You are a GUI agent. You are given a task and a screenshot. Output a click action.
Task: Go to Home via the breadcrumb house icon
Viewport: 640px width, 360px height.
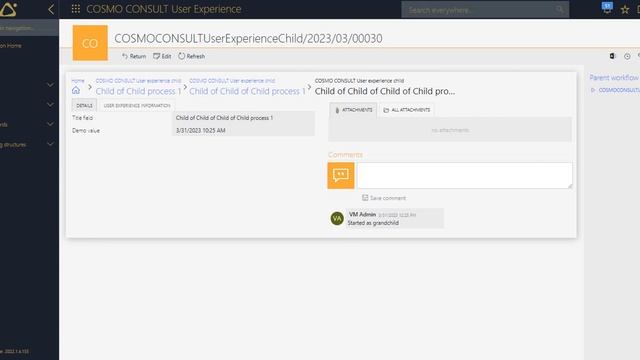point(76,90)
